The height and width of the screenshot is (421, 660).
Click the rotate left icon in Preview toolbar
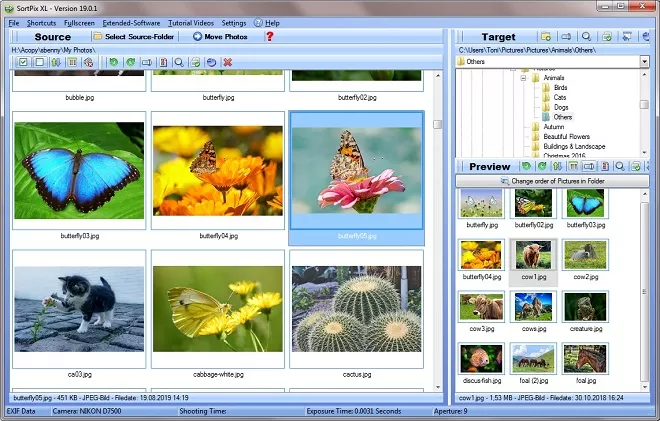527,166
